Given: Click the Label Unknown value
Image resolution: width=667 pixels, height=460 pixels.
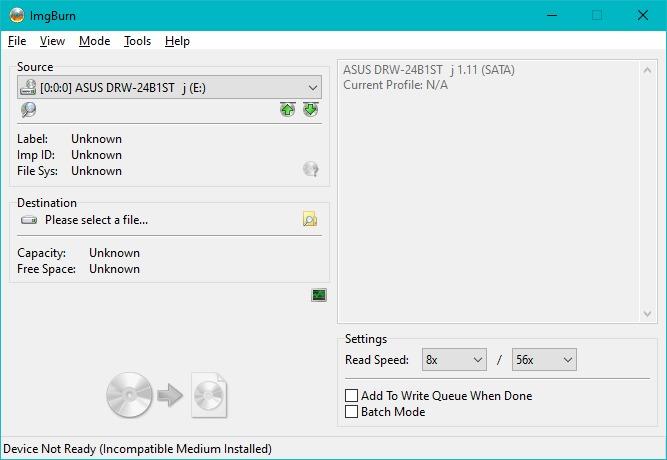Looking at the screenshot, I should click(x=97, y=139).
